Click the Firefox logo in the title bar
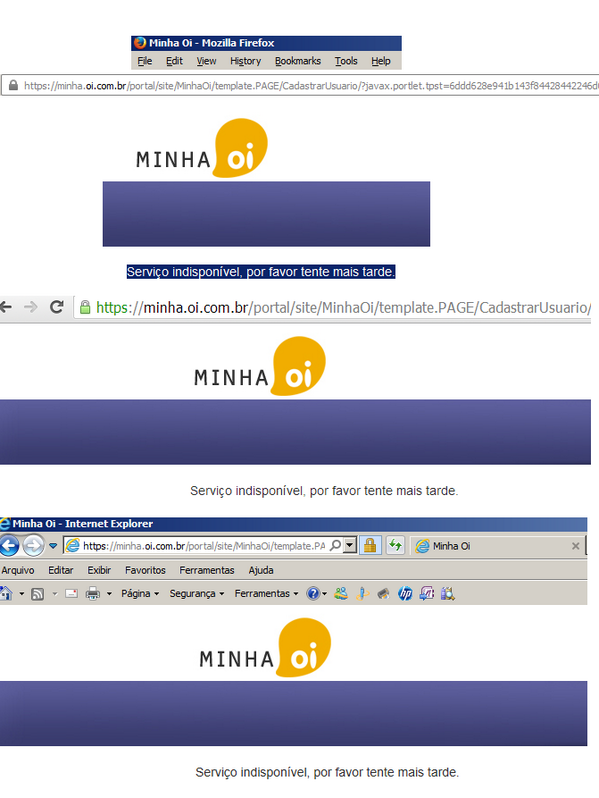This screenshot has width=599, height=798. (140, 43)
